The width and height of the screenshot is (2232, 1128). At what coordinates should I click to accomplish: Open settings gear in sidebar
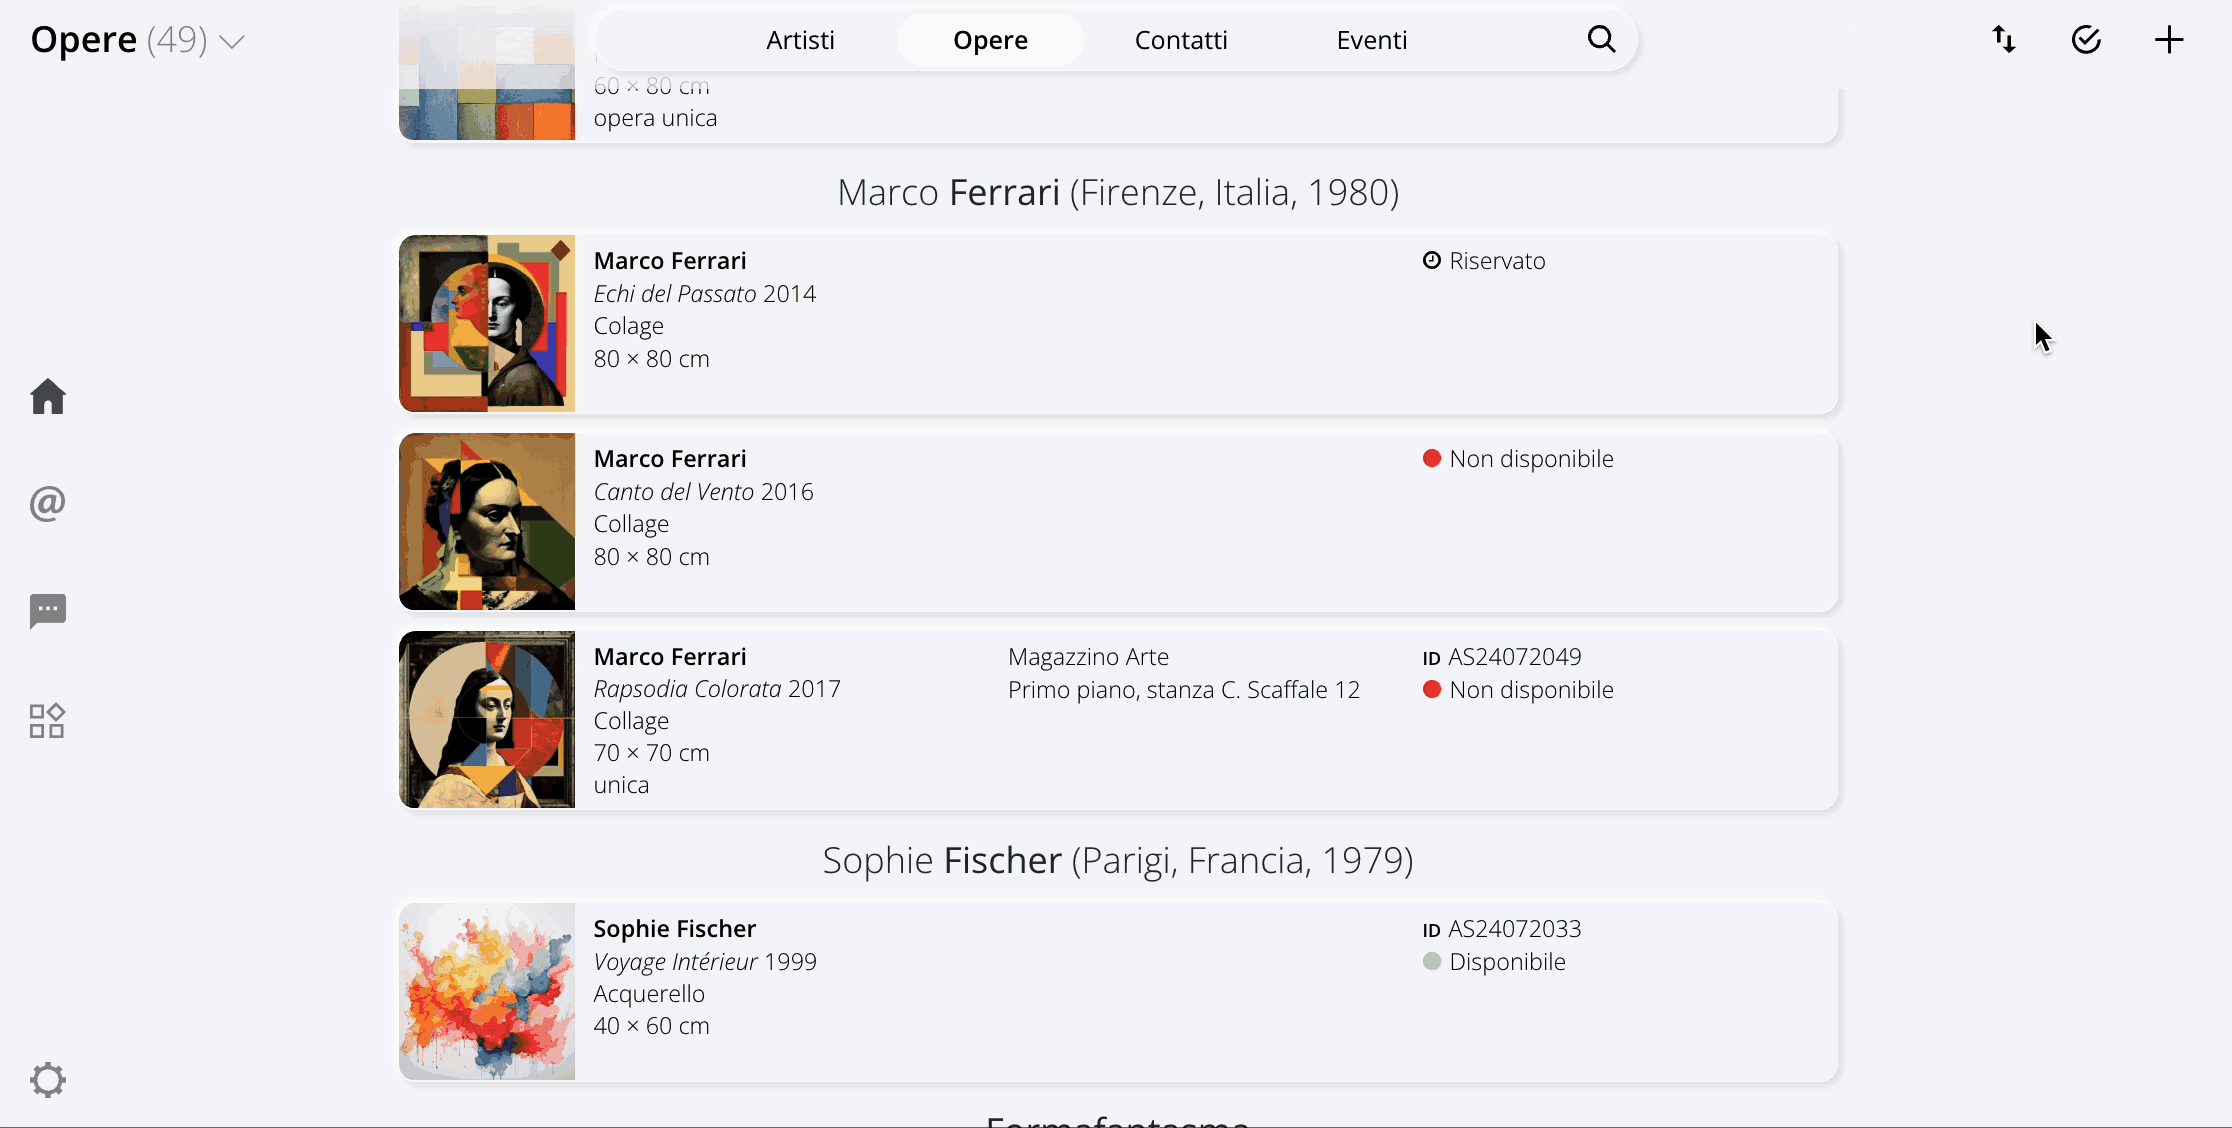coord(48,1080)
